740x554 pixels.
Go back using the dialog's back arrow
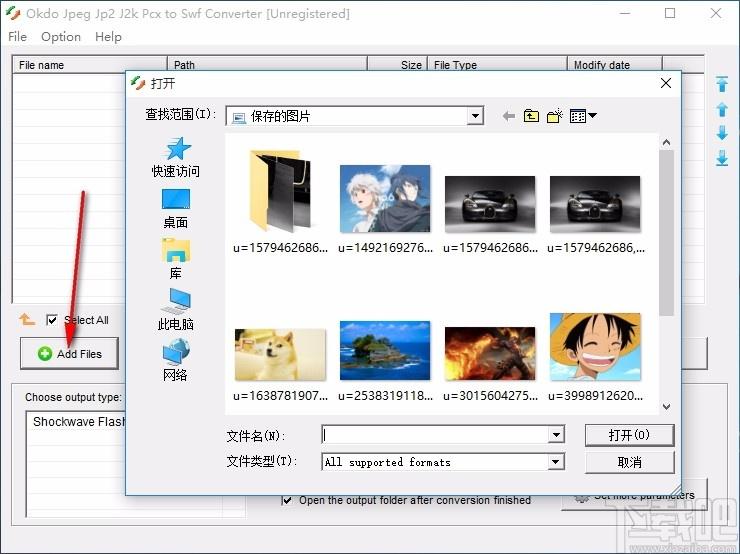(508, 116)
